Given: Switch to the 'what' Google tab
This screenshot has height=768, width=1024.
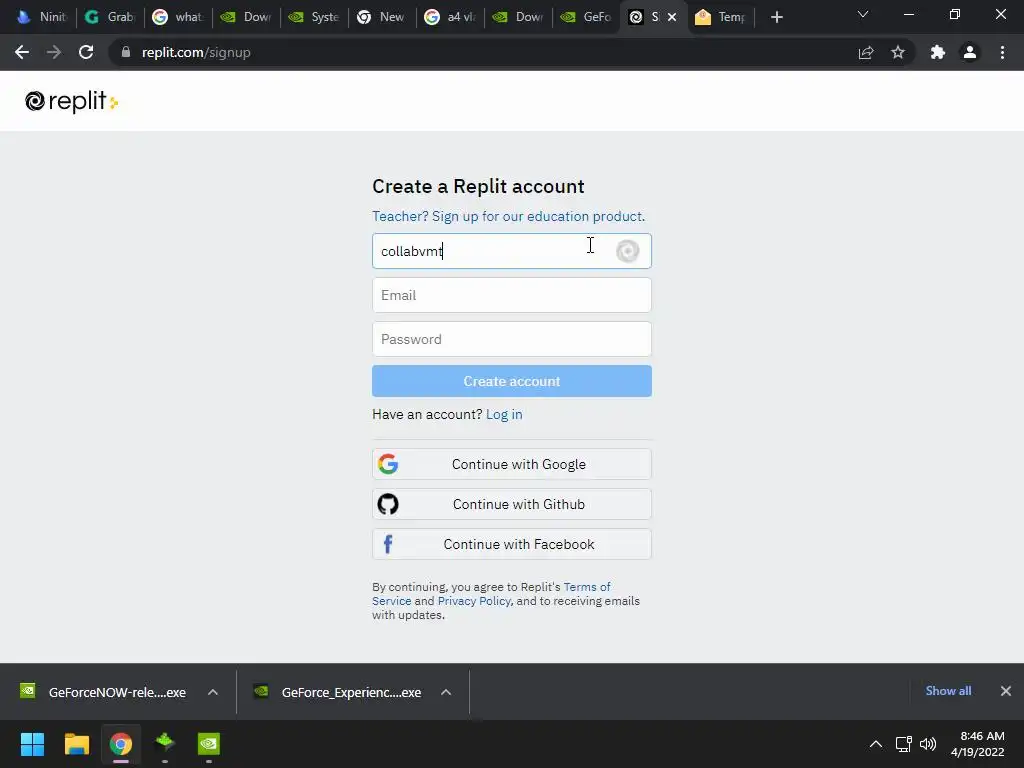Looking at the screenshot, I should pyautogui.click(x=178, y=17).
